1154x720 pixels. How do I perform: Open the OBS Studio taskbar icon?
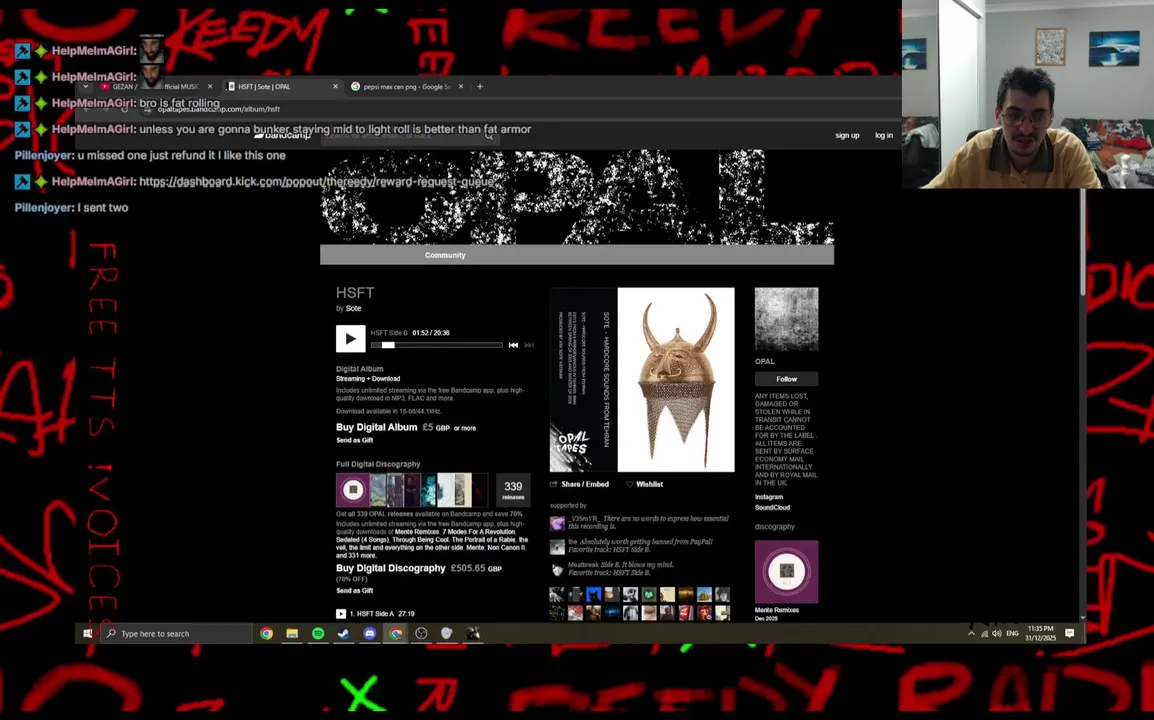(421, 633)
